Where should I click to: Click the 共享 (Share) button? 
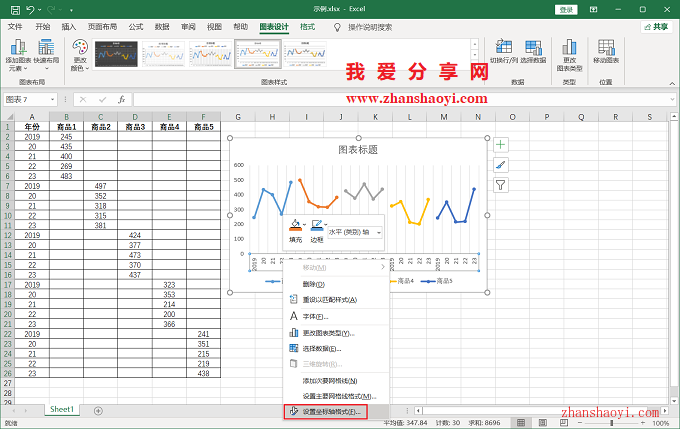[656, 27]
